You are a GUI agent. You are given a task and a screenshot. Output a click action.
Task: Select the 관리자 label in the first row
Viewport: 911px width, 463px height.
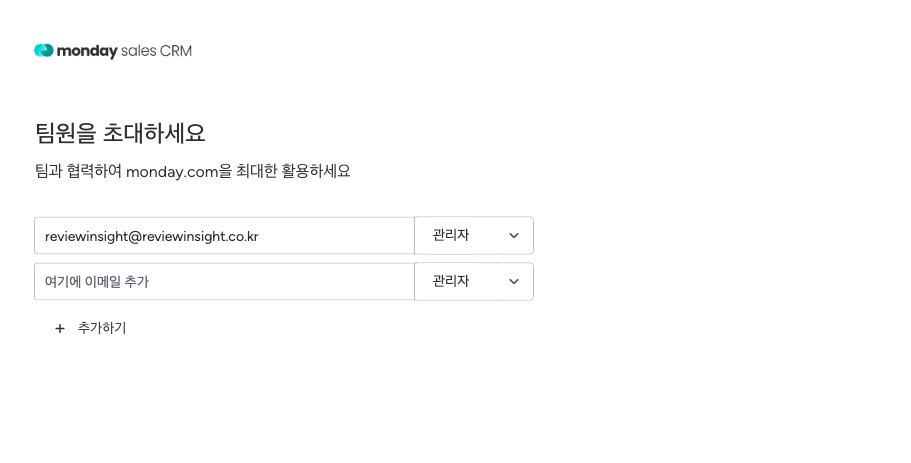coord(451,236)
